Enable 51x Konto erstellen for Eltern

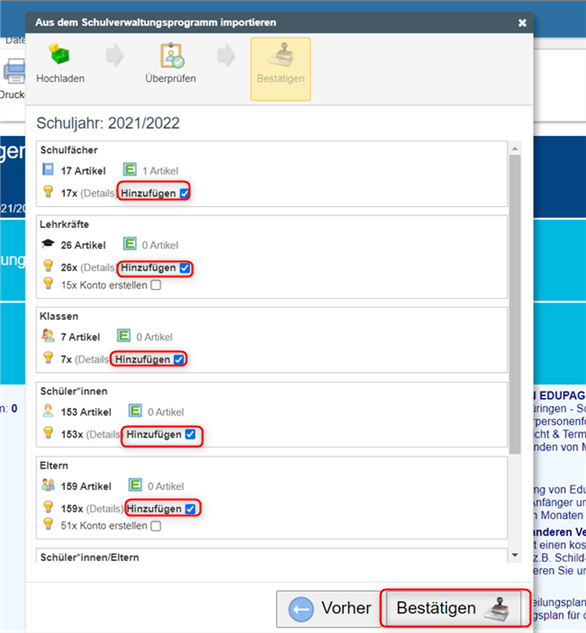point(156,526)
